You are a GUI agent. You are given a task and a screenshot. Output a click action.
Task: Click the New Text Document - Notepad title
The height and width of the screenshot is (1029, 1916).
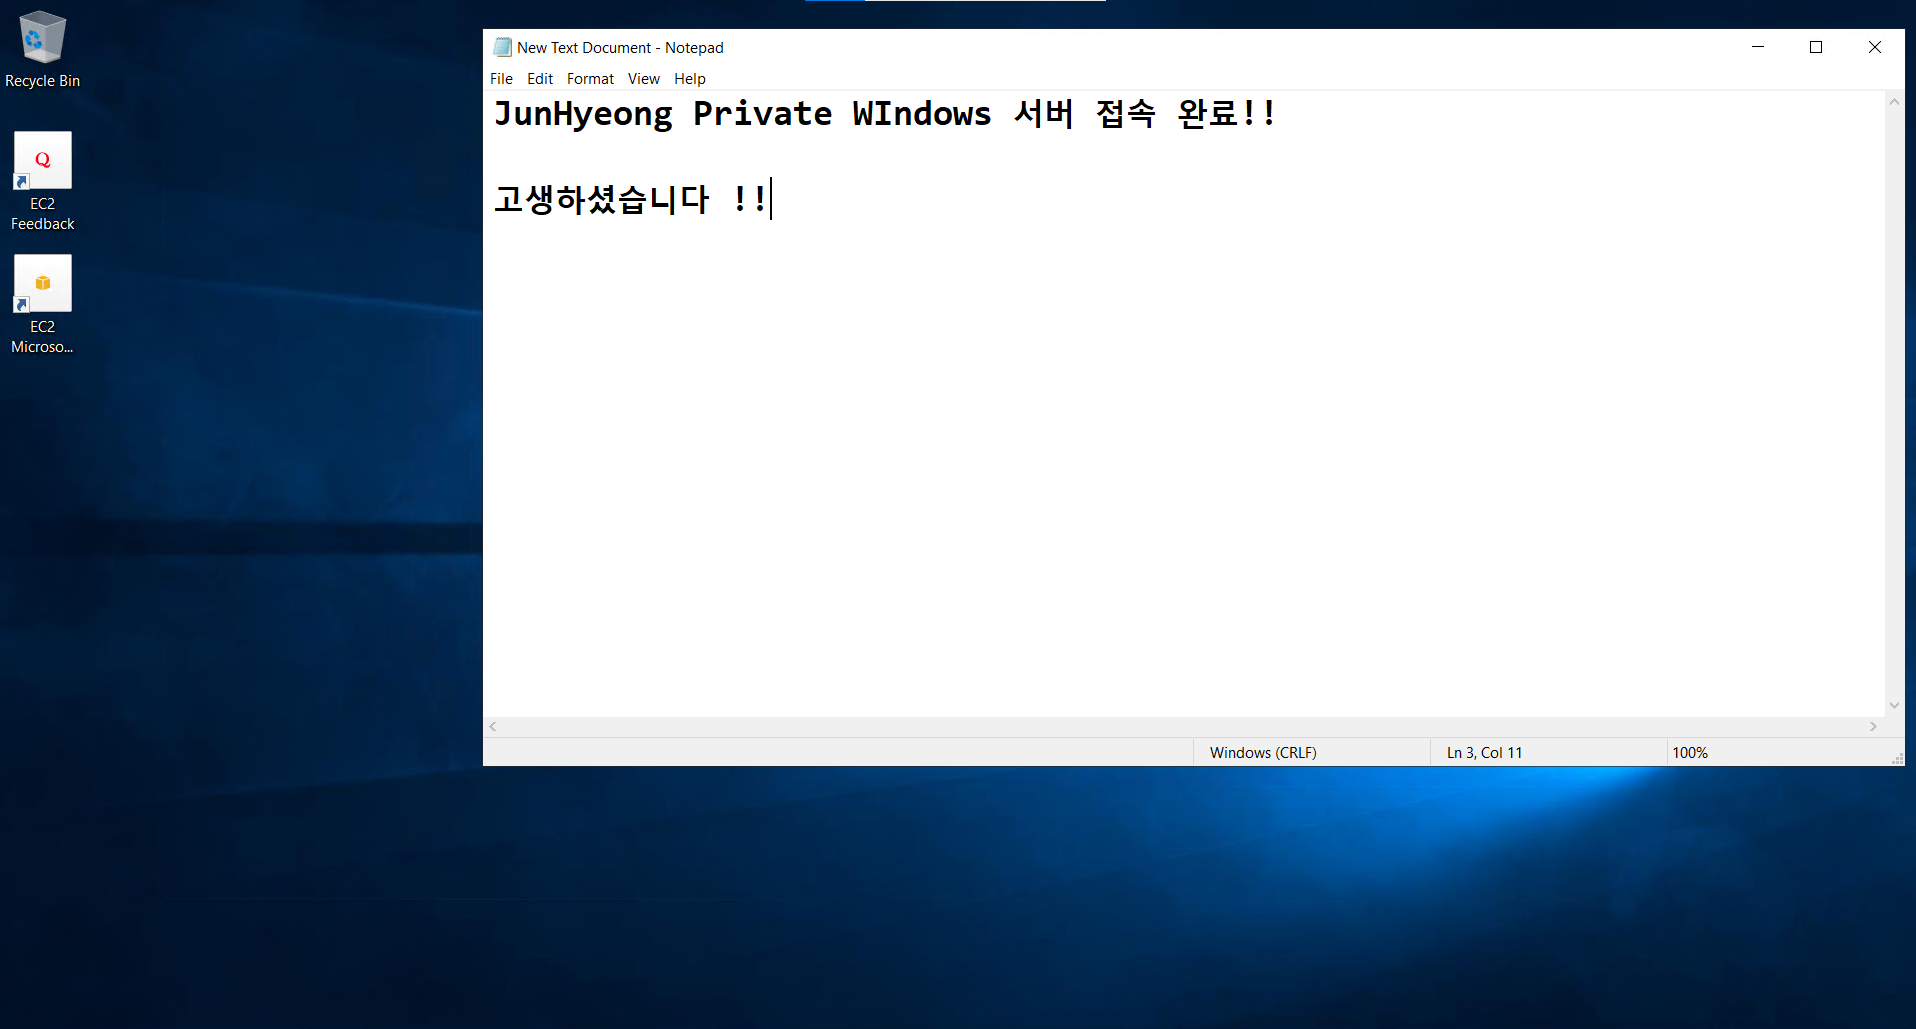tap(620, 48)
